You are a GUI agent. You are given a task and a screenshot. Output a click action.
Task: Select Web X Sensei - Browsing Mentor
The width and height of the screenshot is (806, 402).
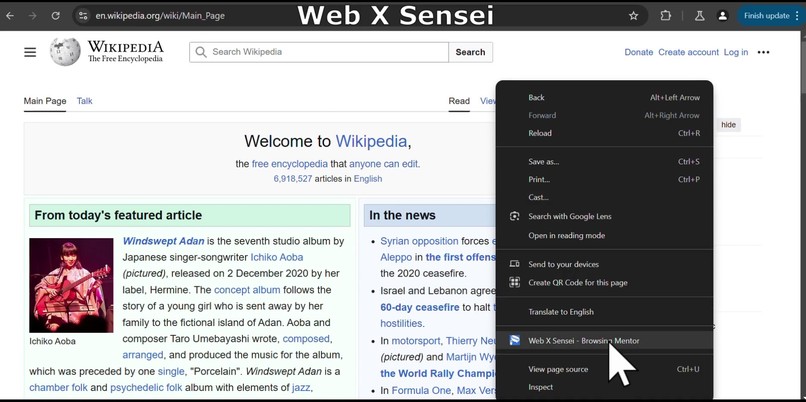[604, 340]
